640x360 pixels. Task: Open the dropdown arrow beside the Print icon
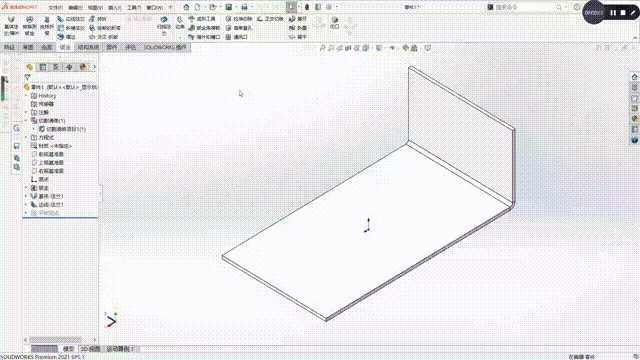(x=251, y=7)
